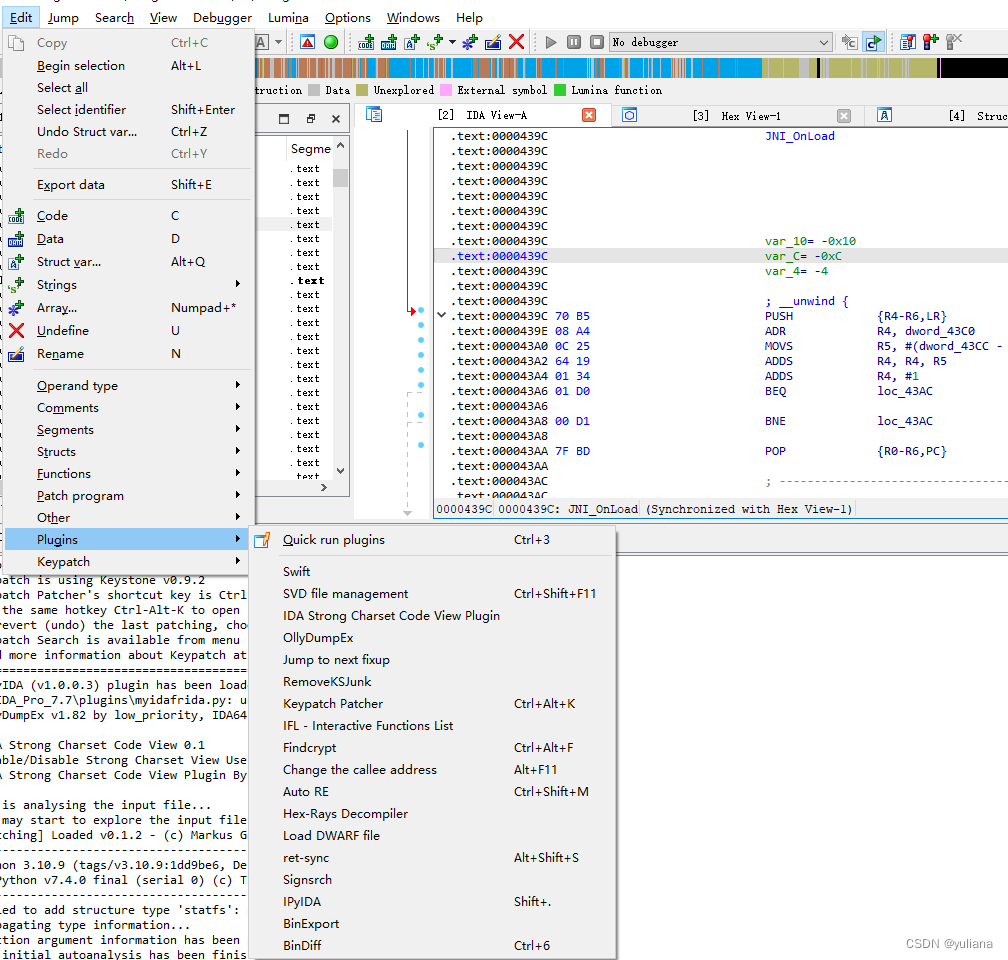Screen dimensions: 1008x960
Task: Stop the process with the stop toolbar icon
Action: pos(595,41)
